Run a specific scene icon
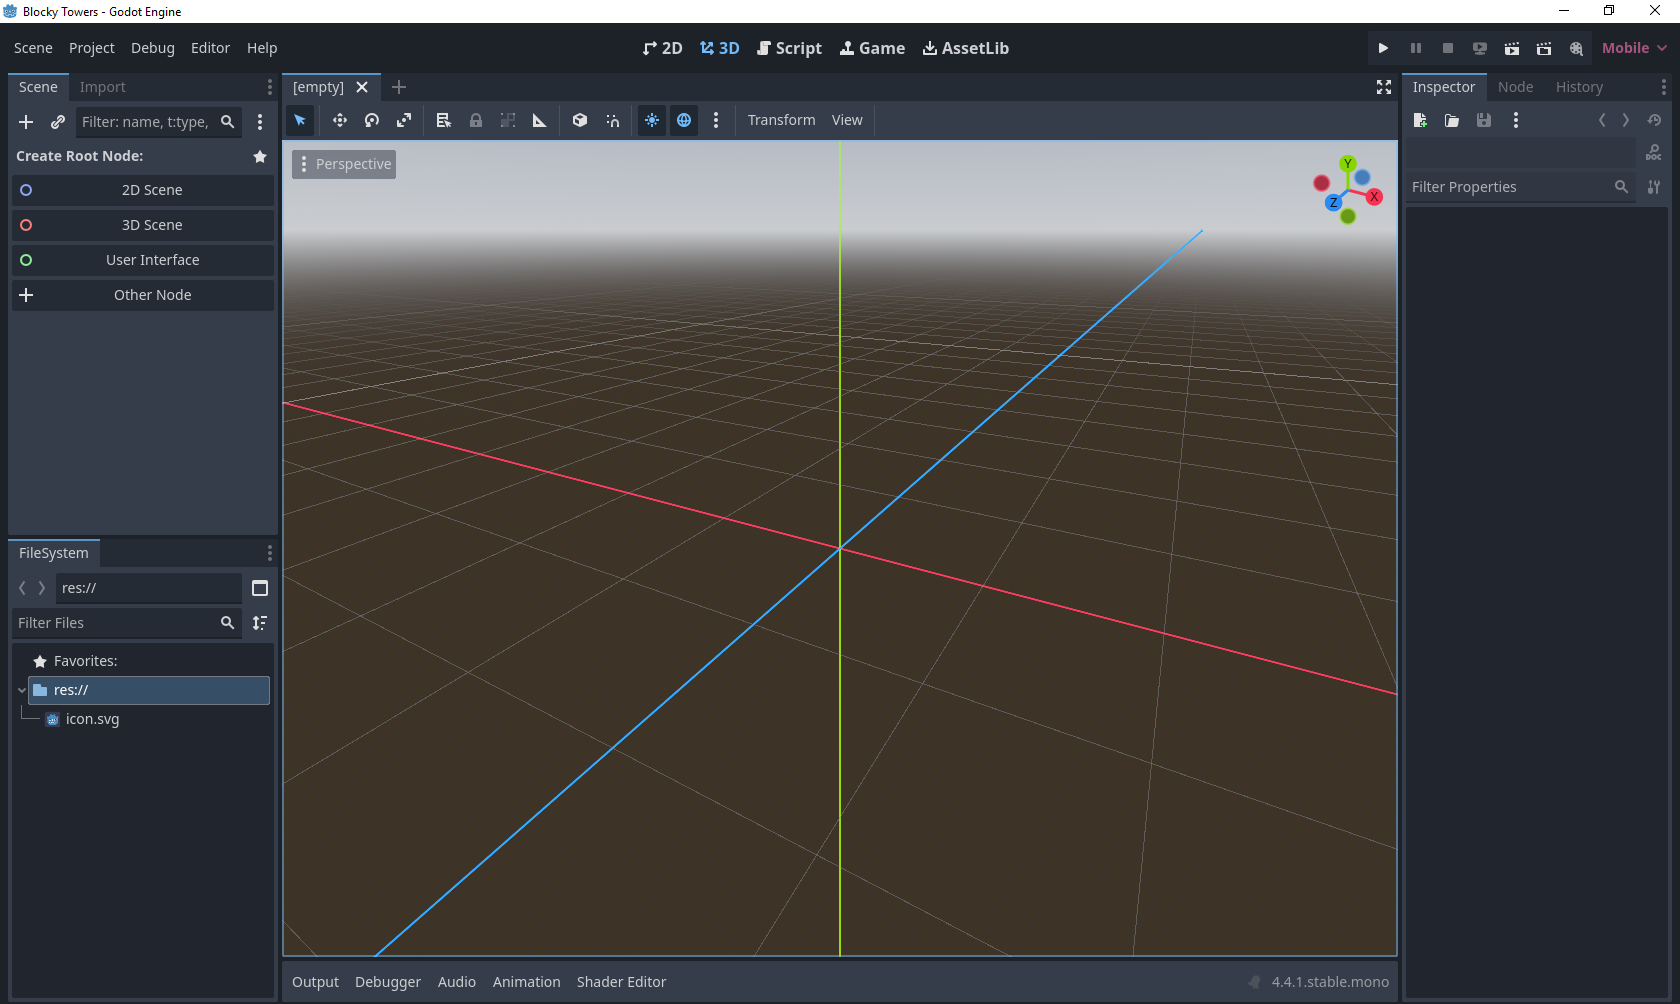Viewport: 1680px width, 1004px height. 1544,48
